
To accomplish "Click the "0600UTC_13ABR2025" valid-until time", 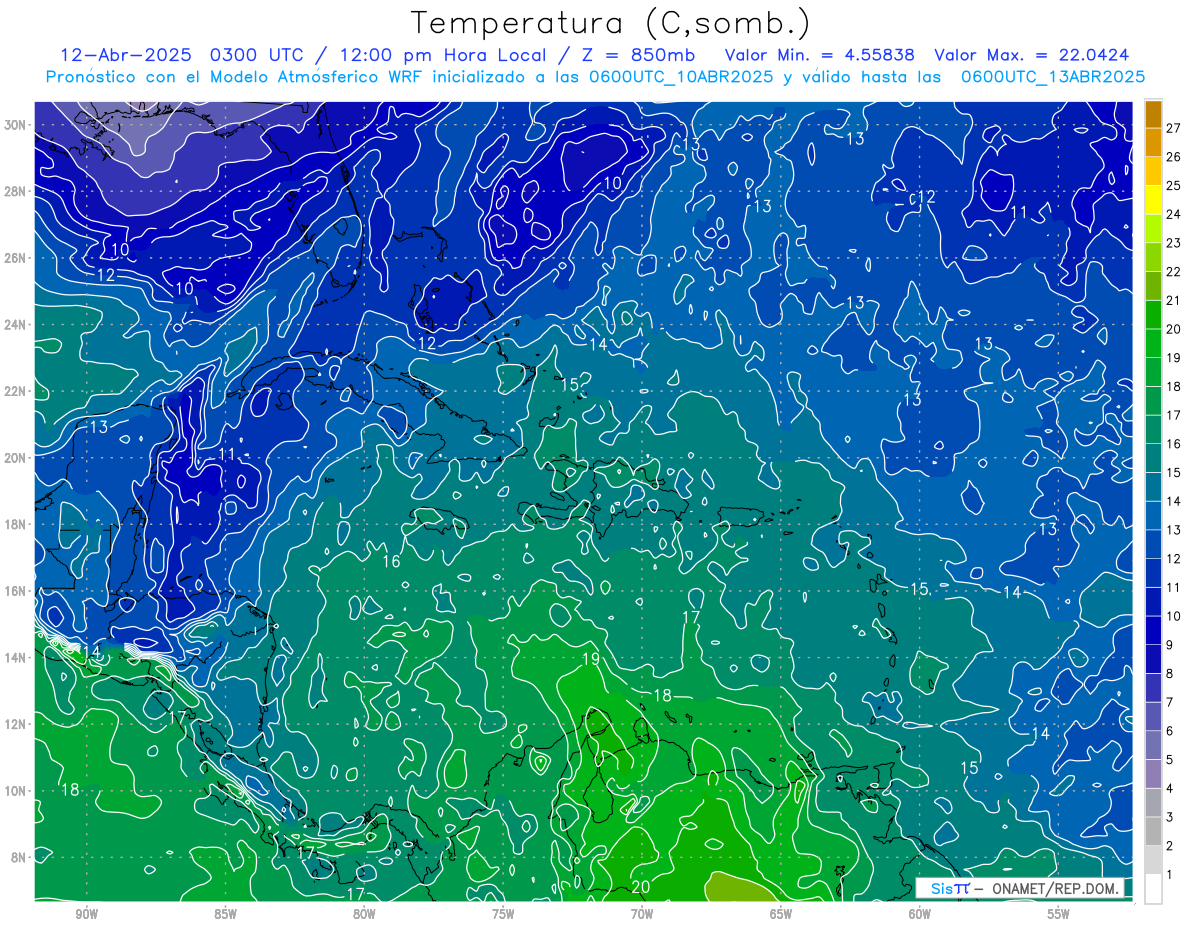I will [x=1052, y=77].
